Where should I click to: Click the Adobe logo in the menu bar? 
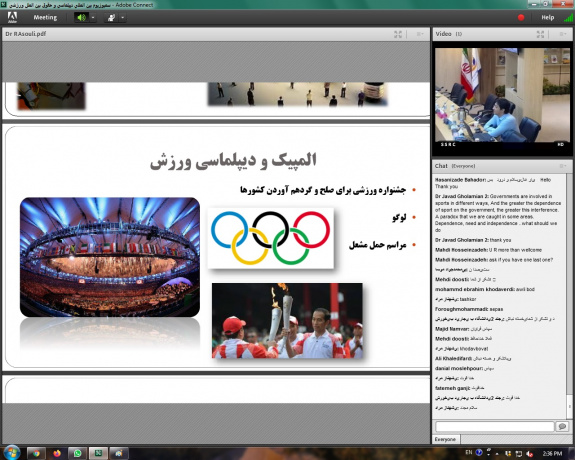(x=12, y=17)
